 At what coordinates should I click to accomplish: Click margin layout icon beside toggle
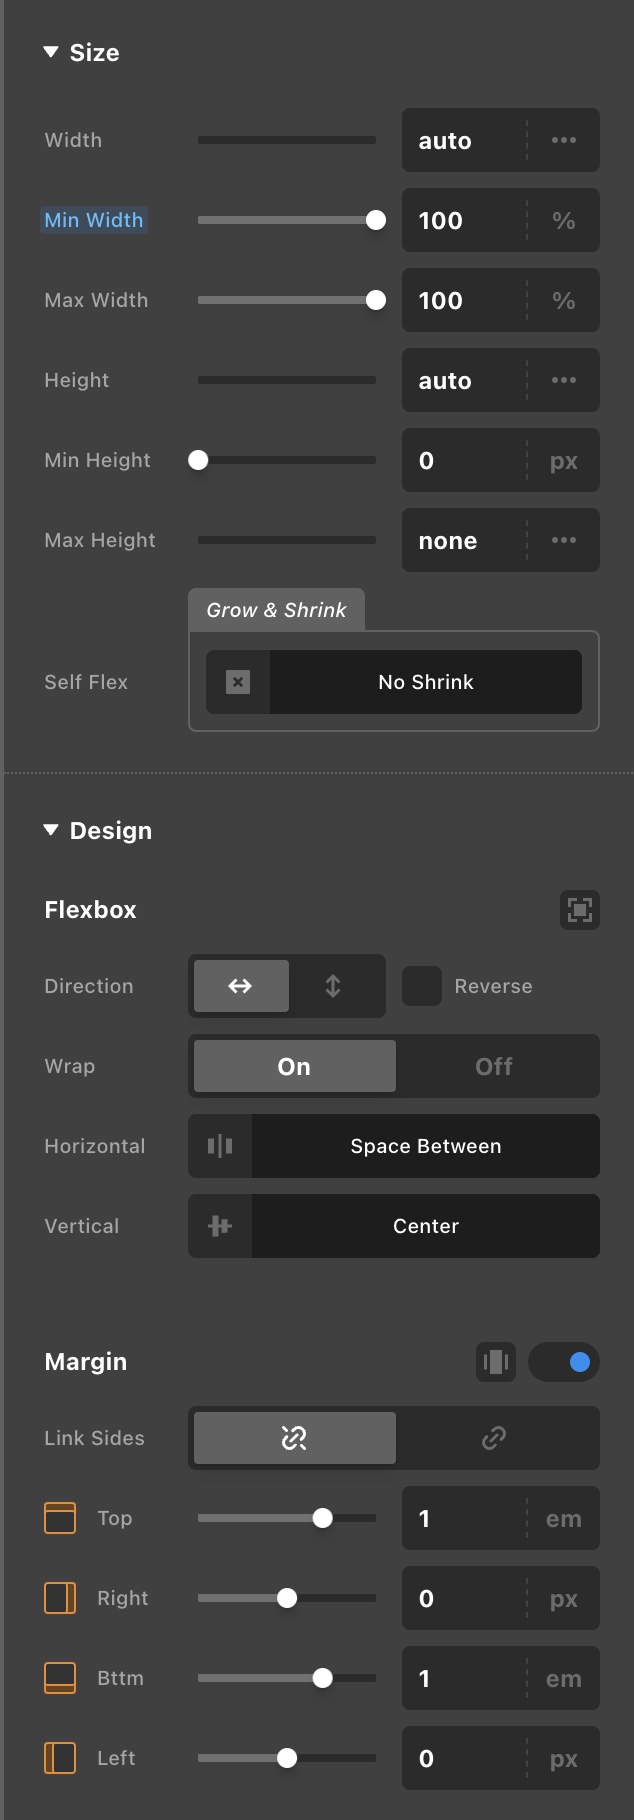(x=496, y=1362)
